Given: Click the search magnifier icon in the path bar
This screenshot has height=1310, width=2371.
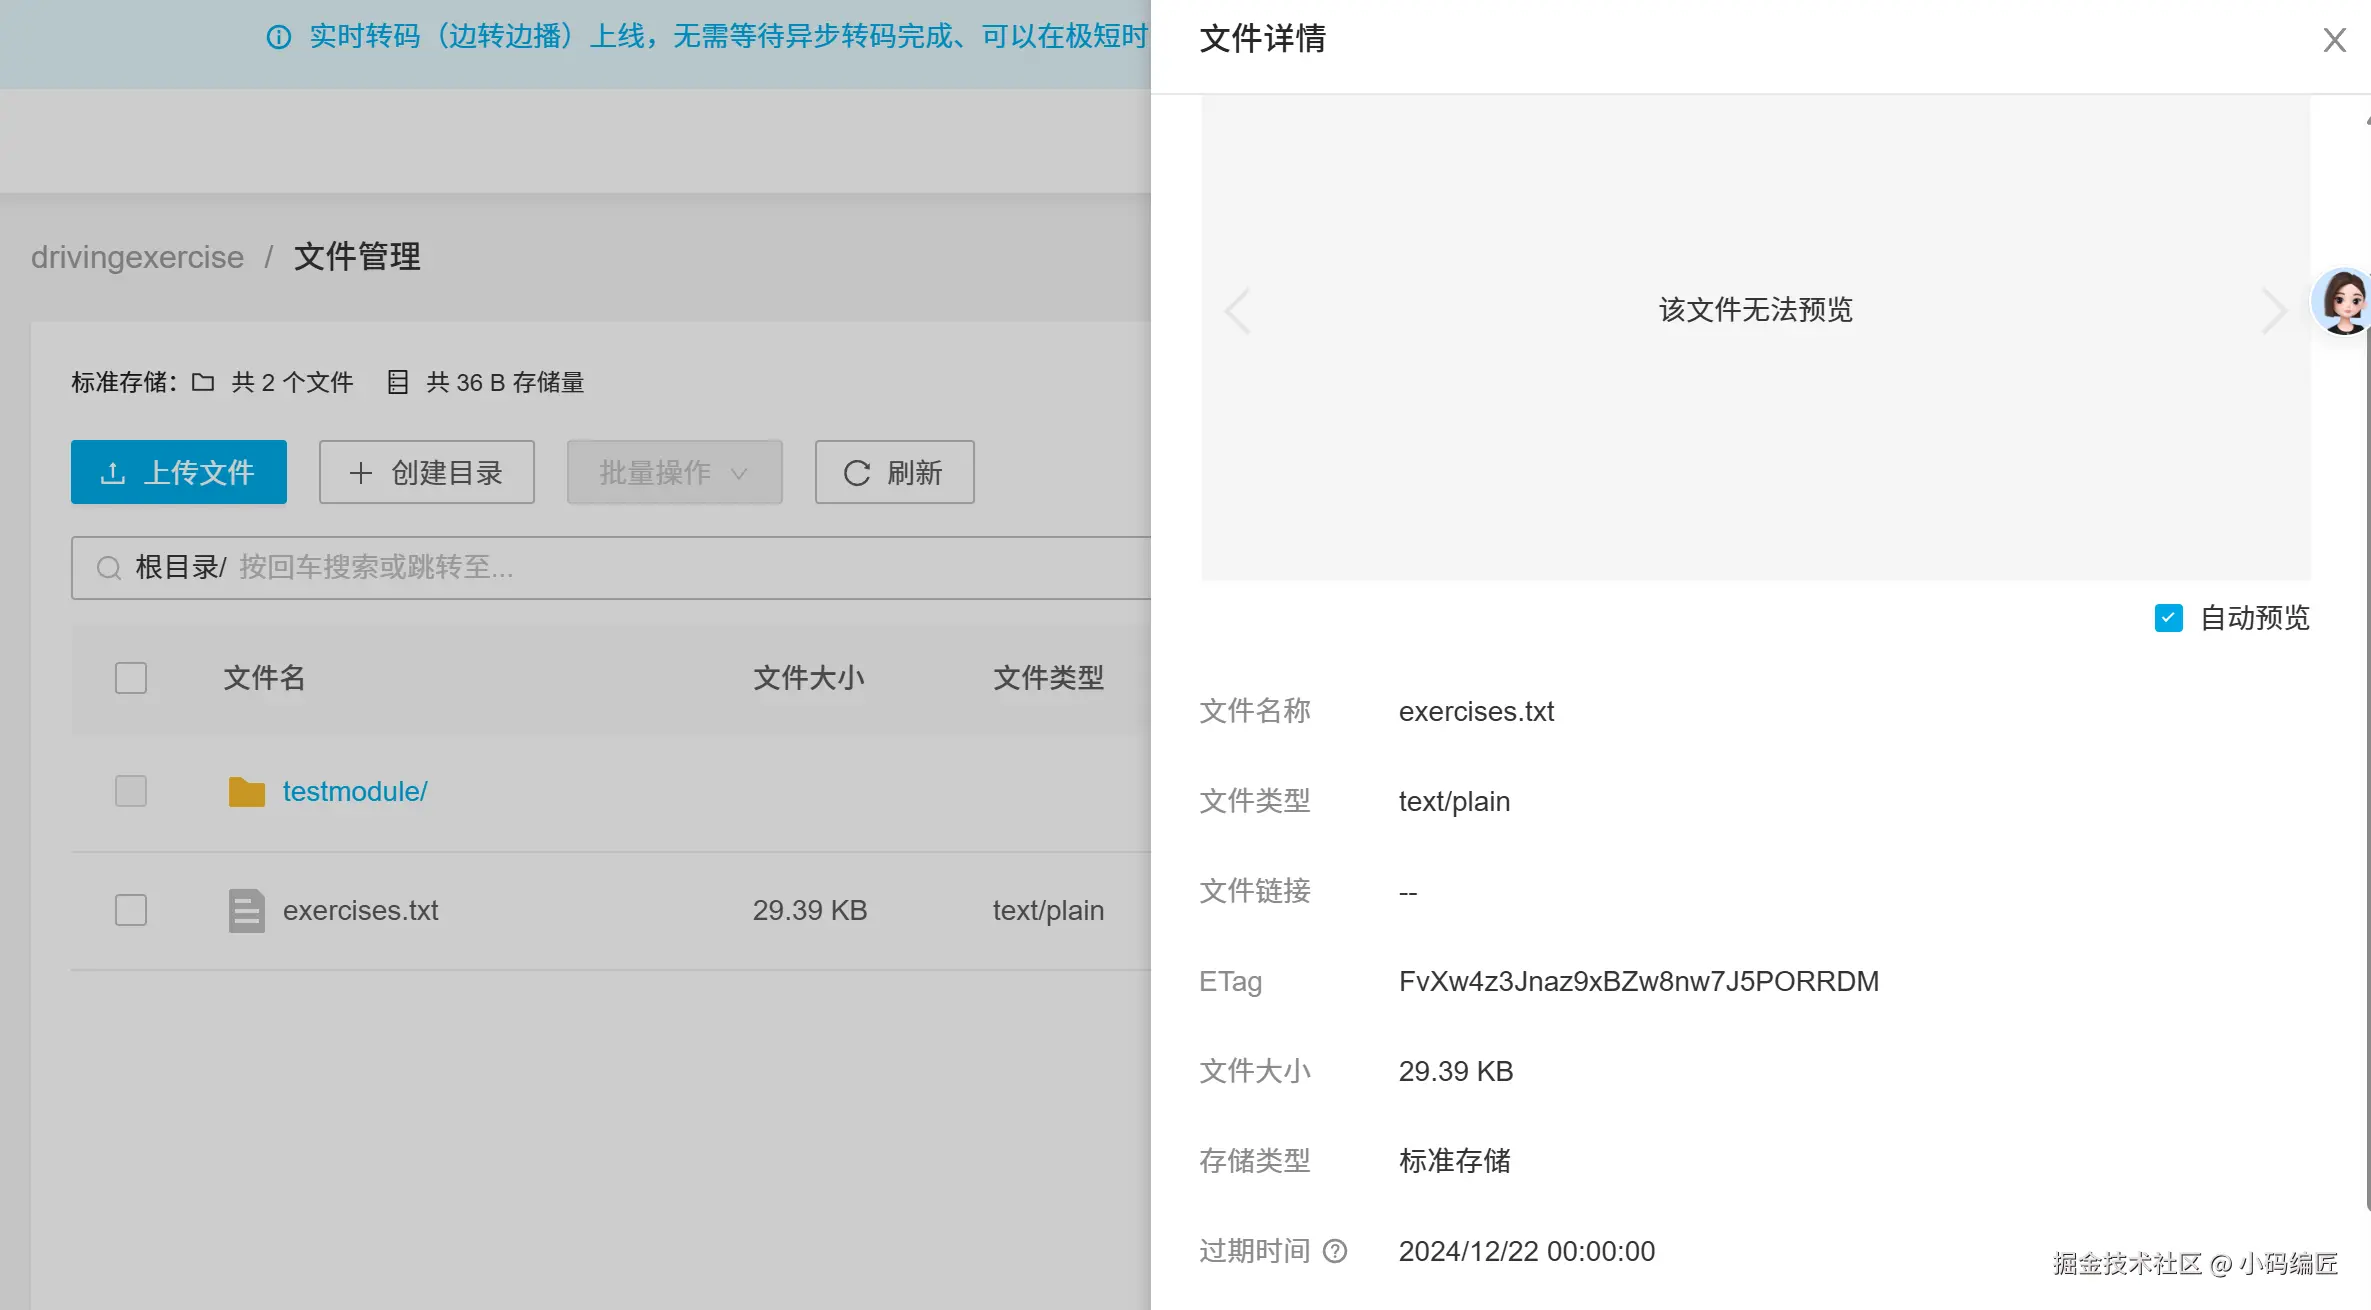Looking at the screenshot, I should [x=108, y=568].
